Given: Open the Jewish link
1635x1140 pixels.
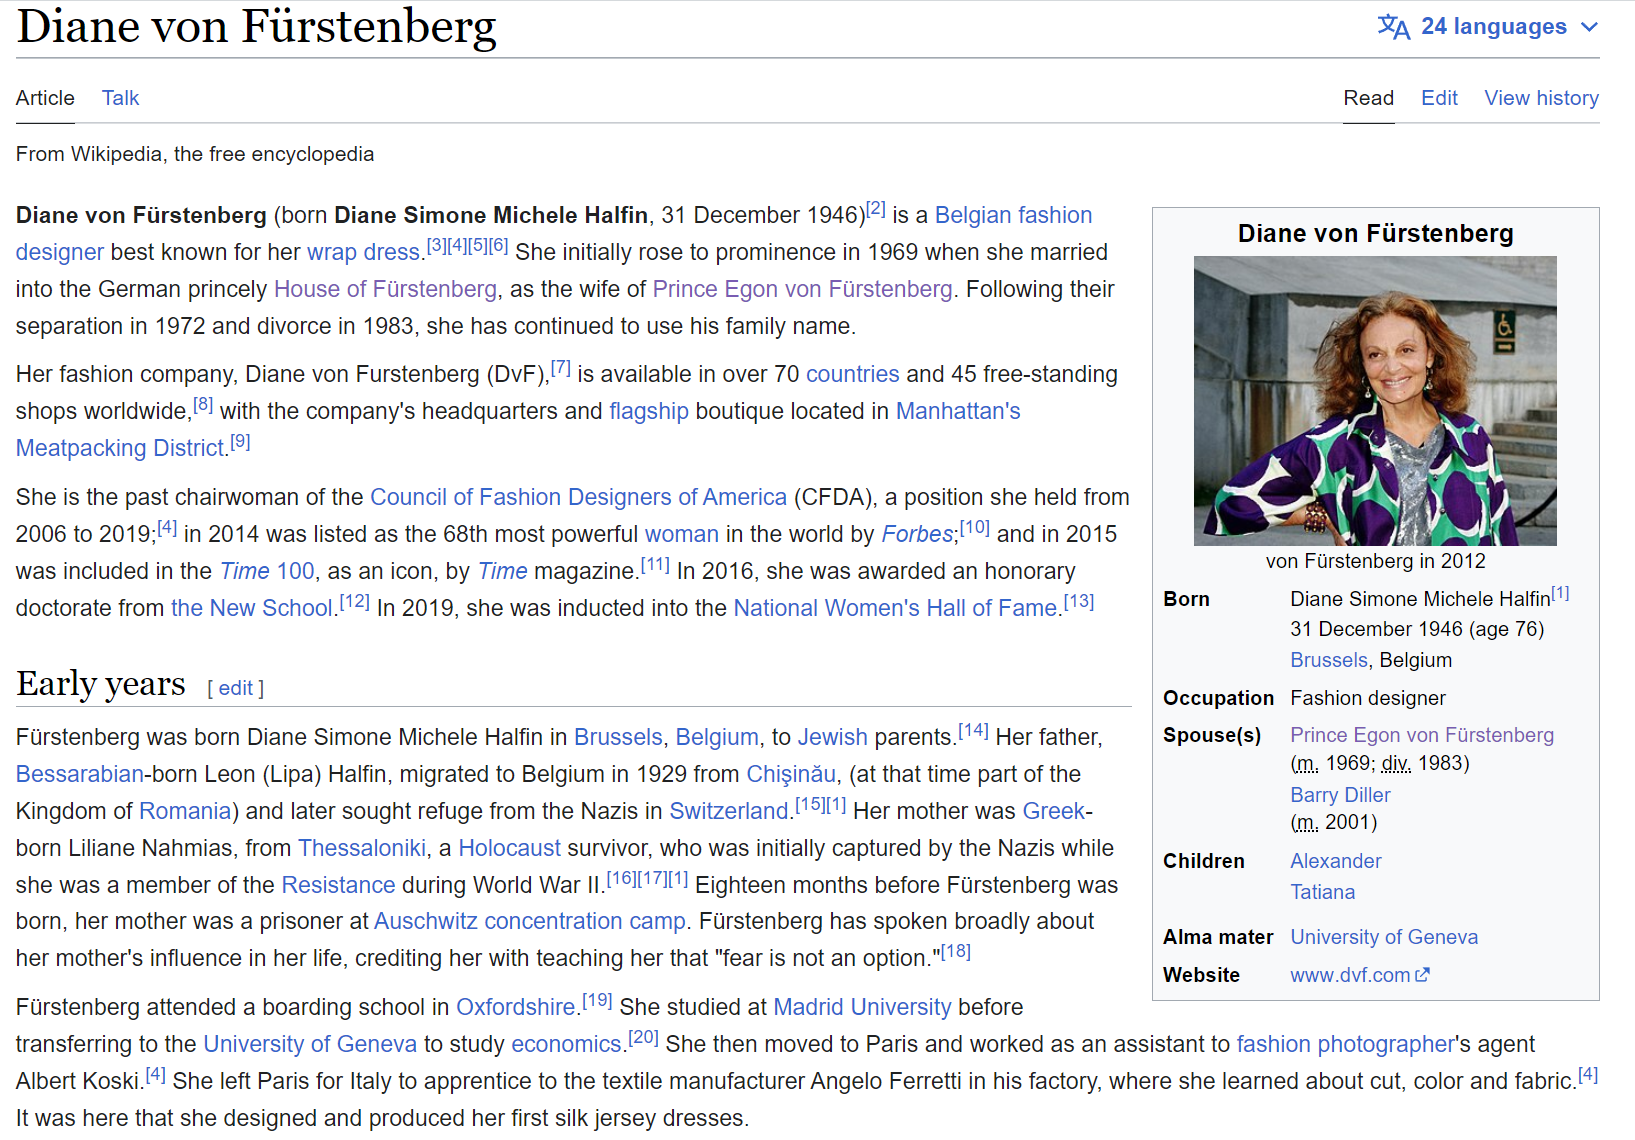Looking at the screenshot, I should coord(832,737).
